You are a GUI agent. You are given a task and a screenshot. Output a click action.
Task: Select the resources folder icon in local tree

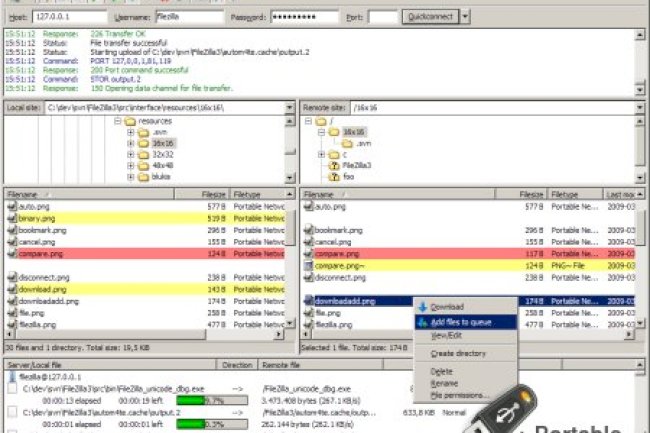[130, 120]
